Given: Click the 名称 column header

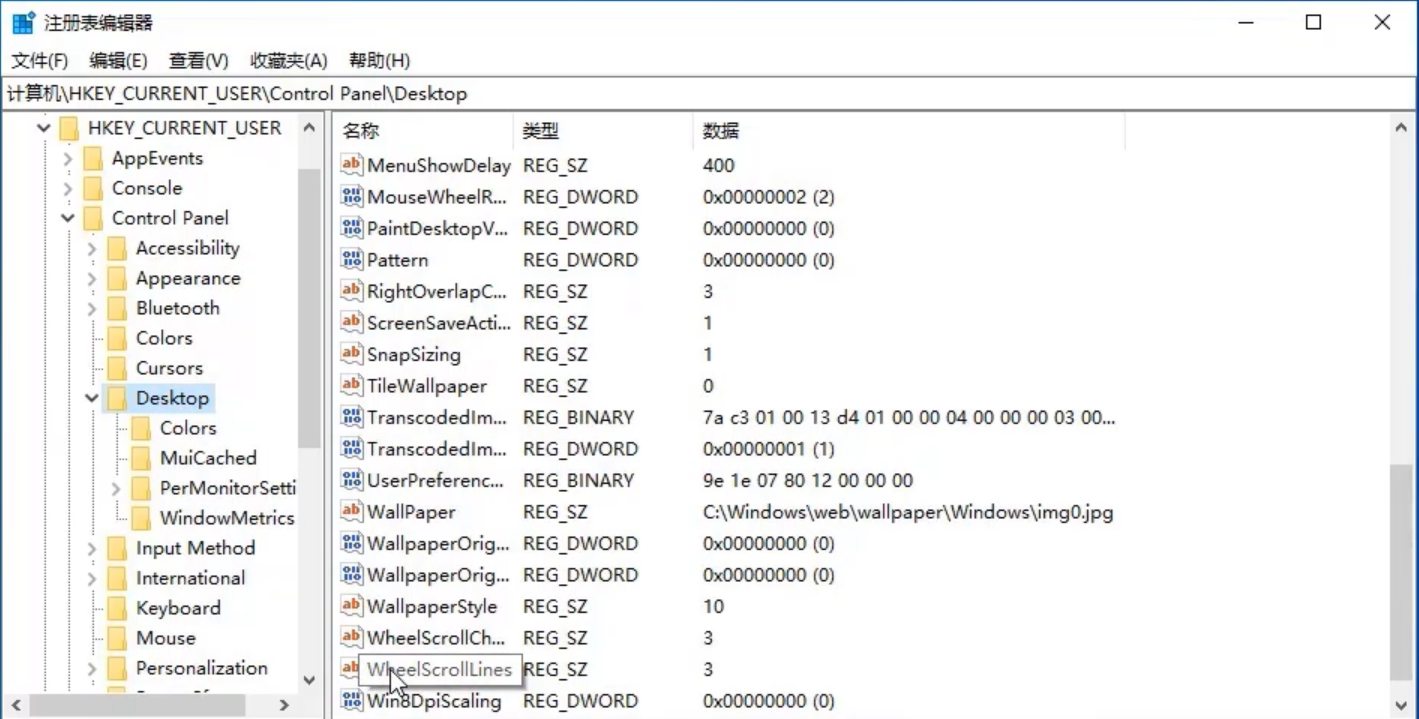Looking at the screenshot, I should click(361, 131).
